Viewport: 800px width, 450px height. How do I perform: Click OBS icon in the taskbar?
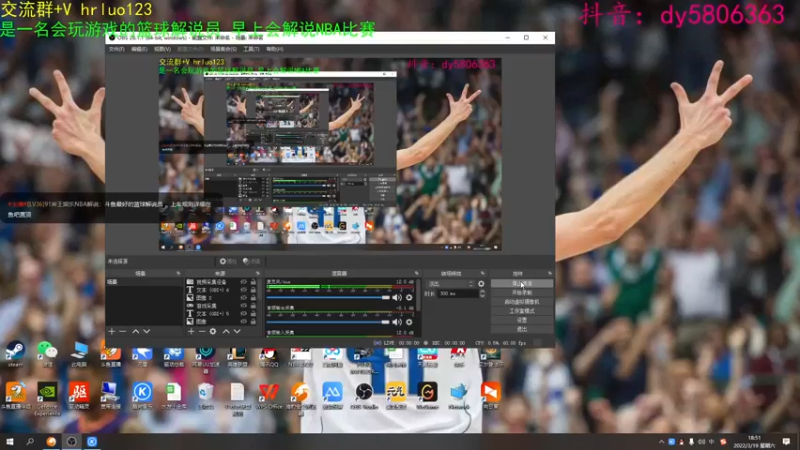71,441
